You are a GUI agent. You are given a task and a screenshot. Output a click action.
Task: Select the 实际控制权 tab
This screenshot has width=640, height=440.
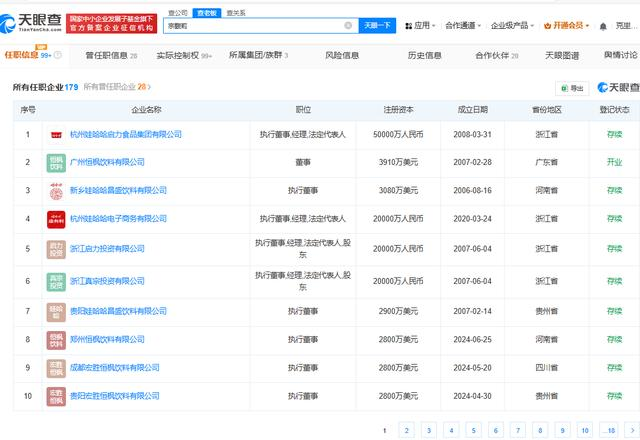click(x=184, y=56)
